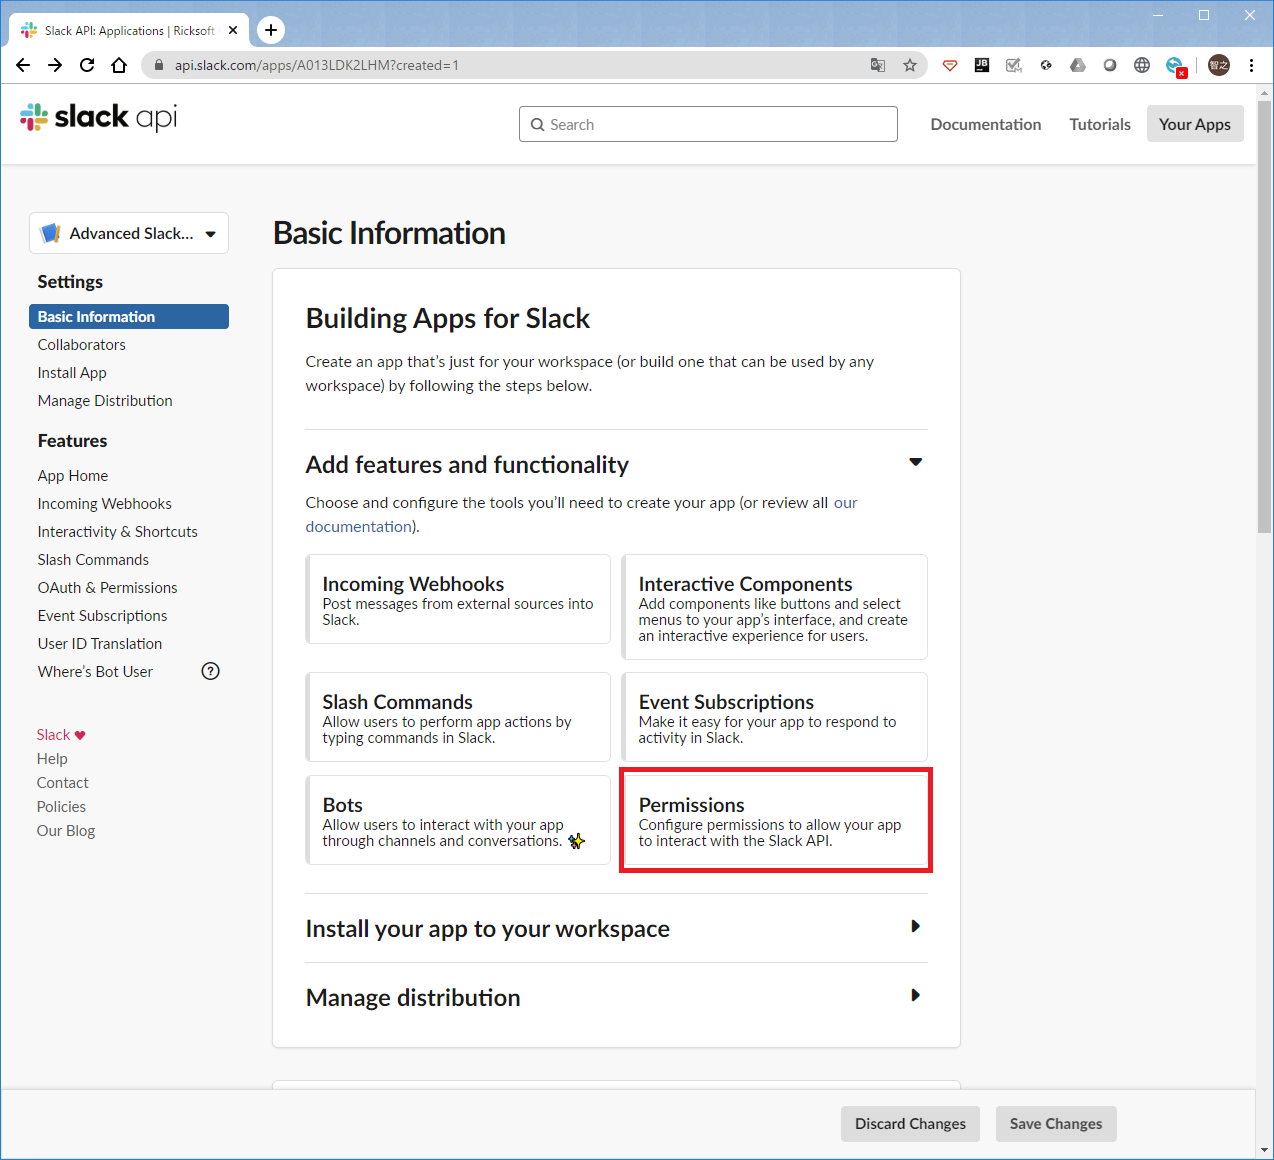Click the Incoming Webhooks feature card

coord(458,599)
